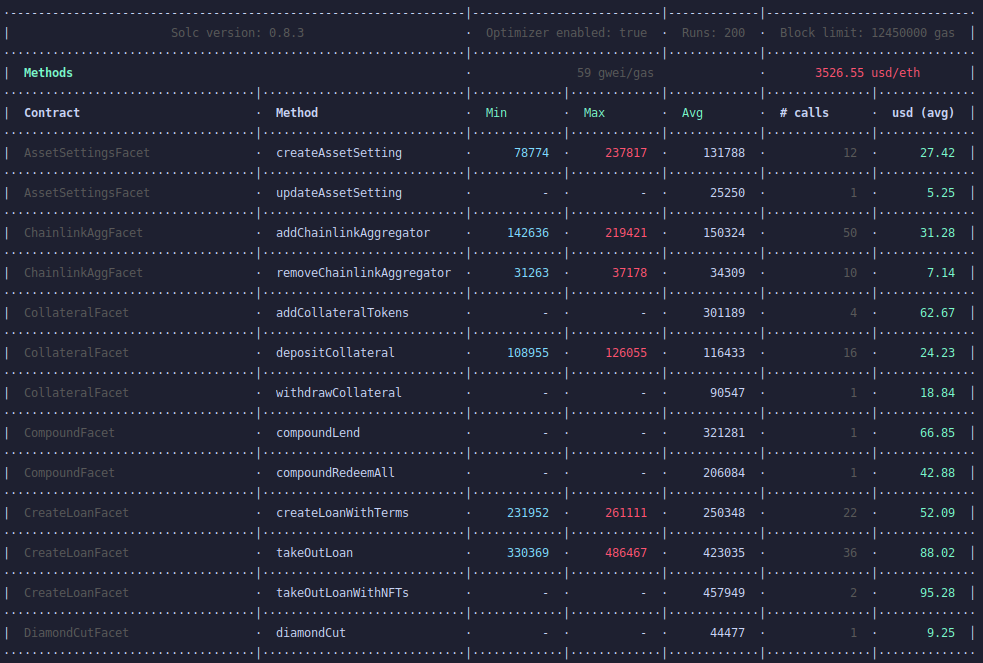Click removeChainlinkAggregator max value 37178
Image resolution: width=983 pixels, height=663 pixels.
point(629,273)
